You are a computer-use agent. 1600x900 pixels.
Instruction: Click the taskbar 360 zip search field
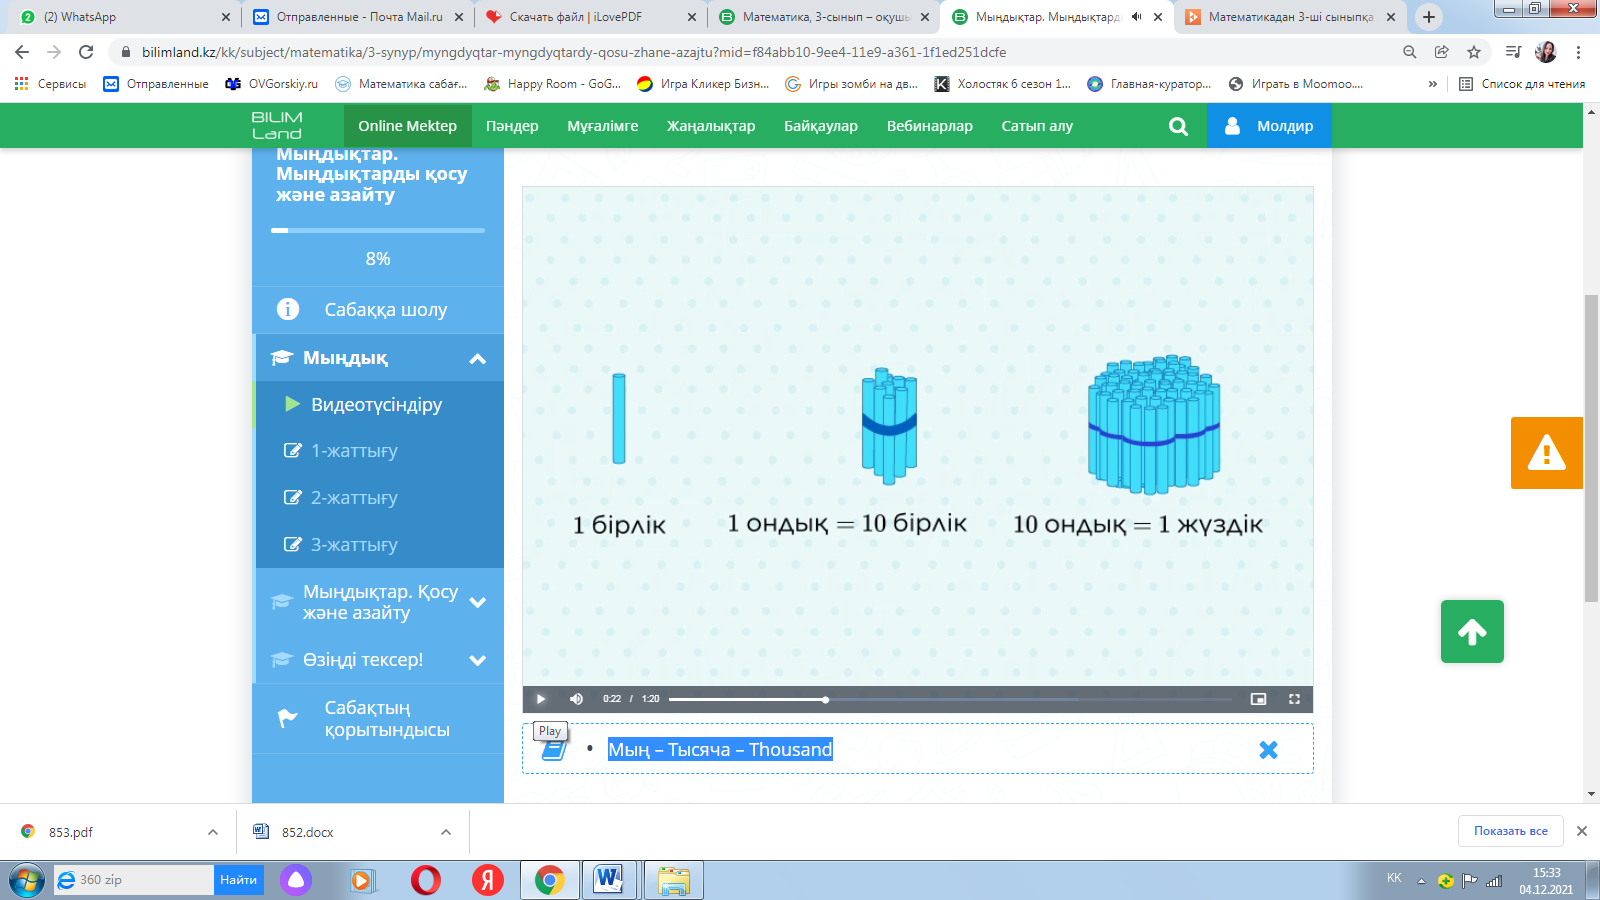click(134, 880)
